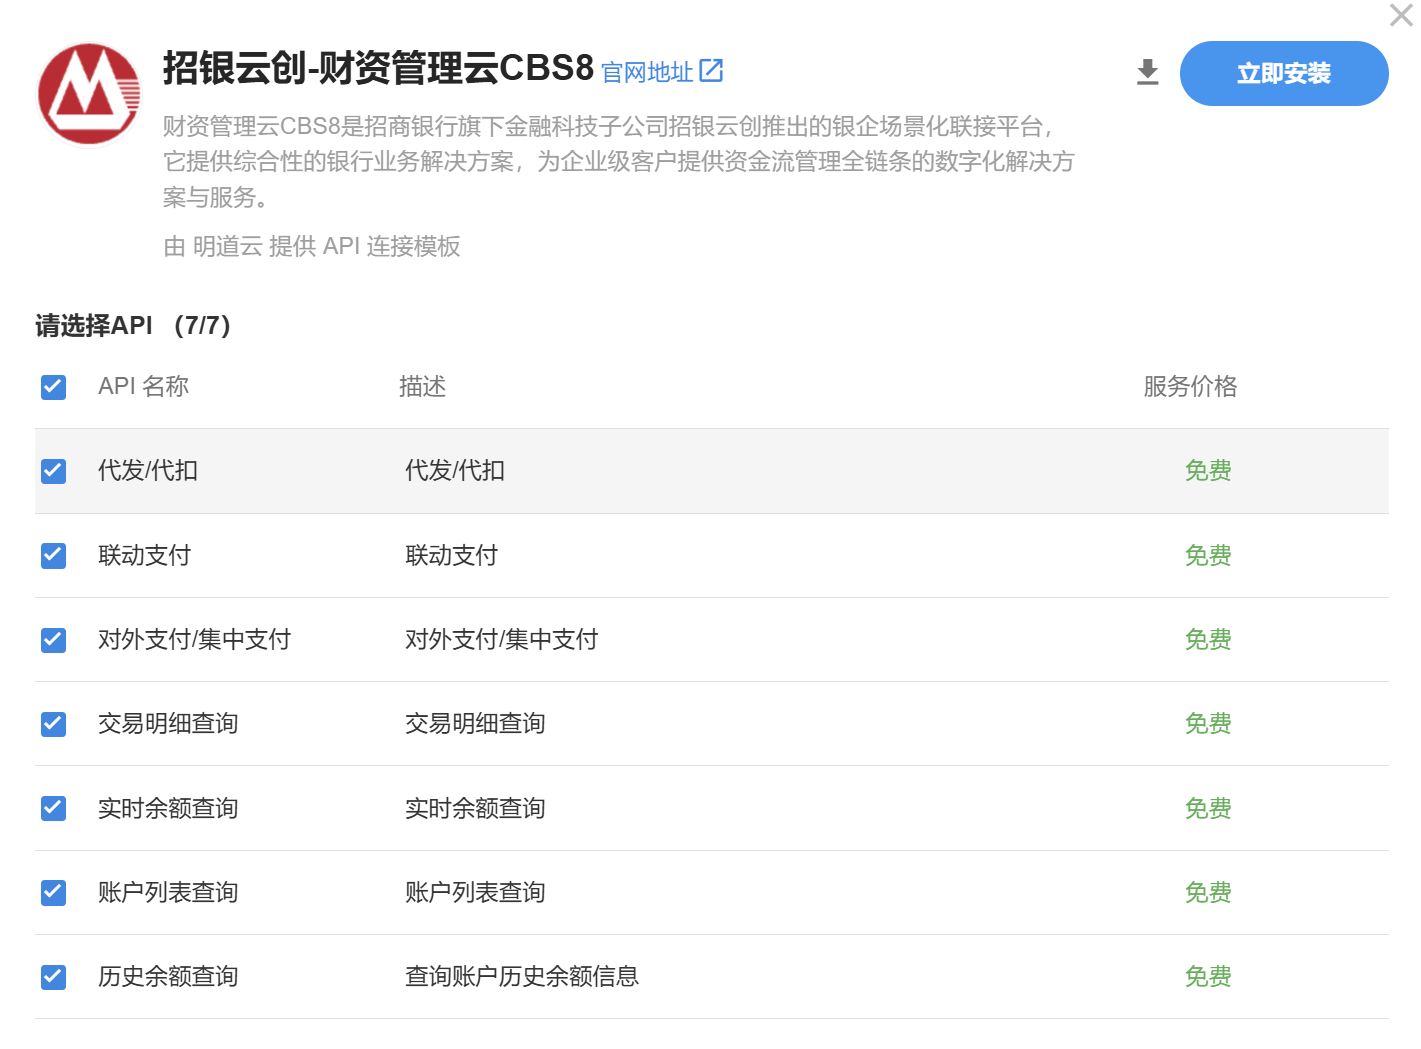Click the 招银云创 red logo
The width and height of the screenshot is (1421, 1049).
click(89, 94)
